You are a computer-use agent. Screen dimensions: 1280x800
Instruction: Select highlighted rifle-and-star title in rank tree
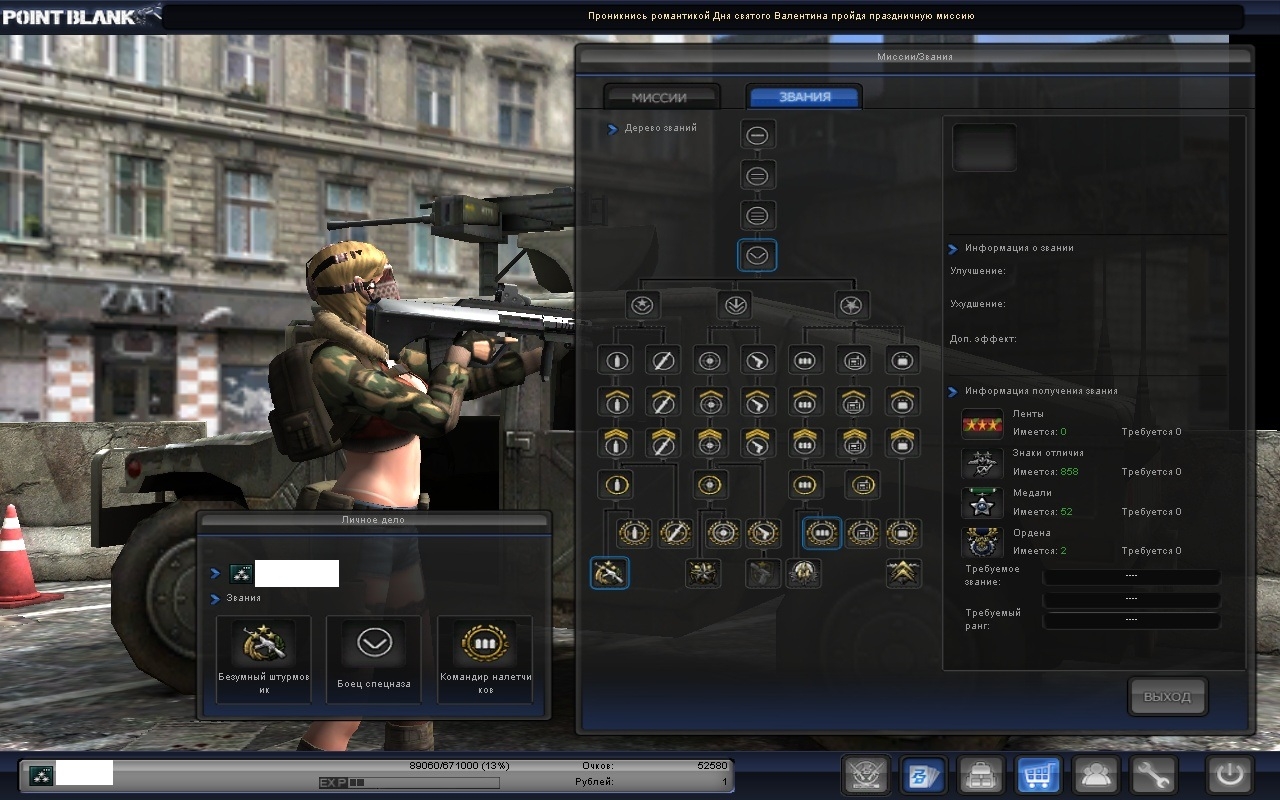click(610, 573)
